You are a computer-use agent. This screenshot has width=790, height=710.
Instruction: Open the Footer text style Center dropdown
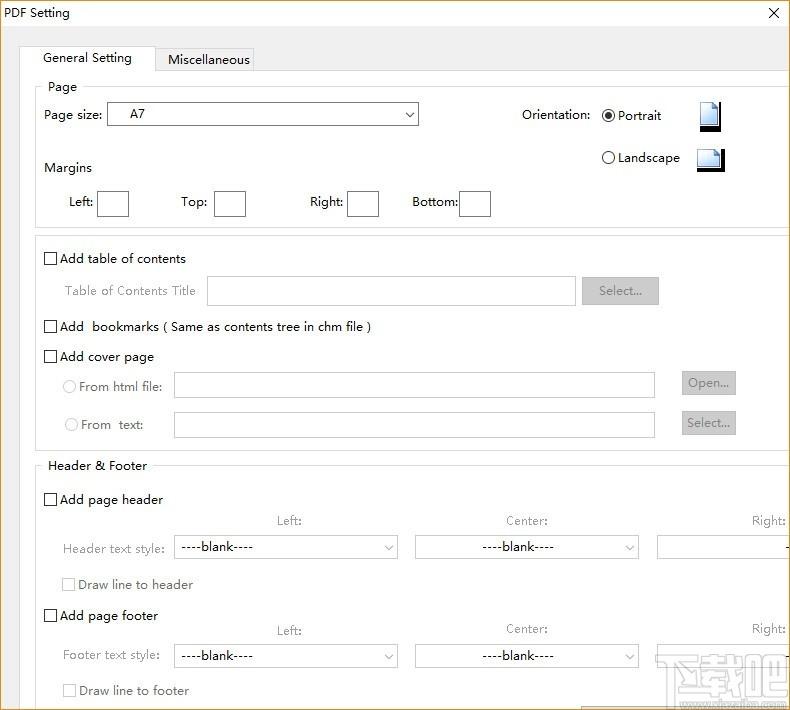526,656
